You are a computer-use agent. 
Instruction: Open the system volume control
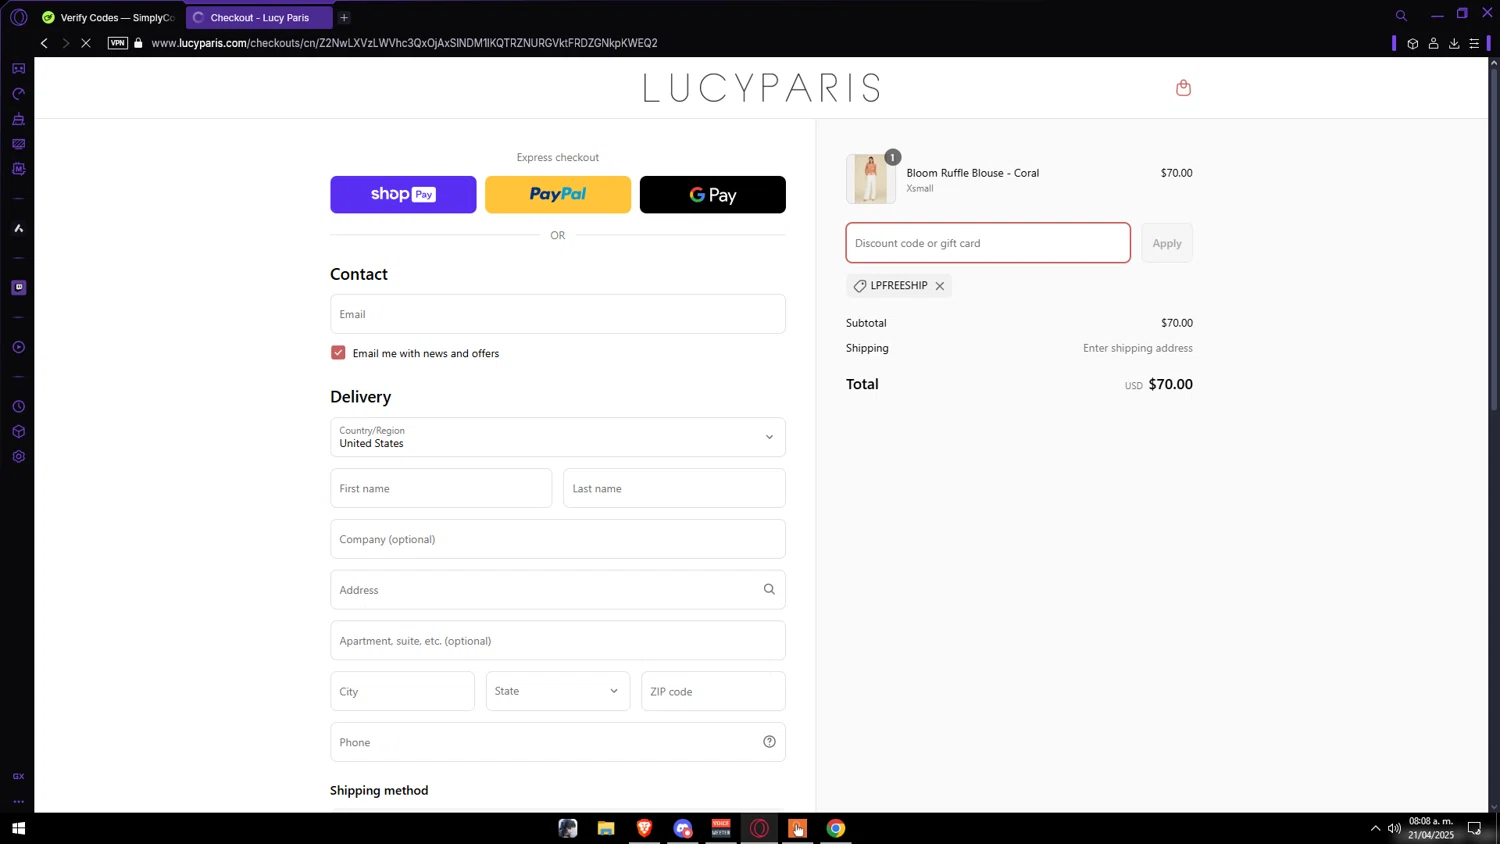click(1394, 828)
